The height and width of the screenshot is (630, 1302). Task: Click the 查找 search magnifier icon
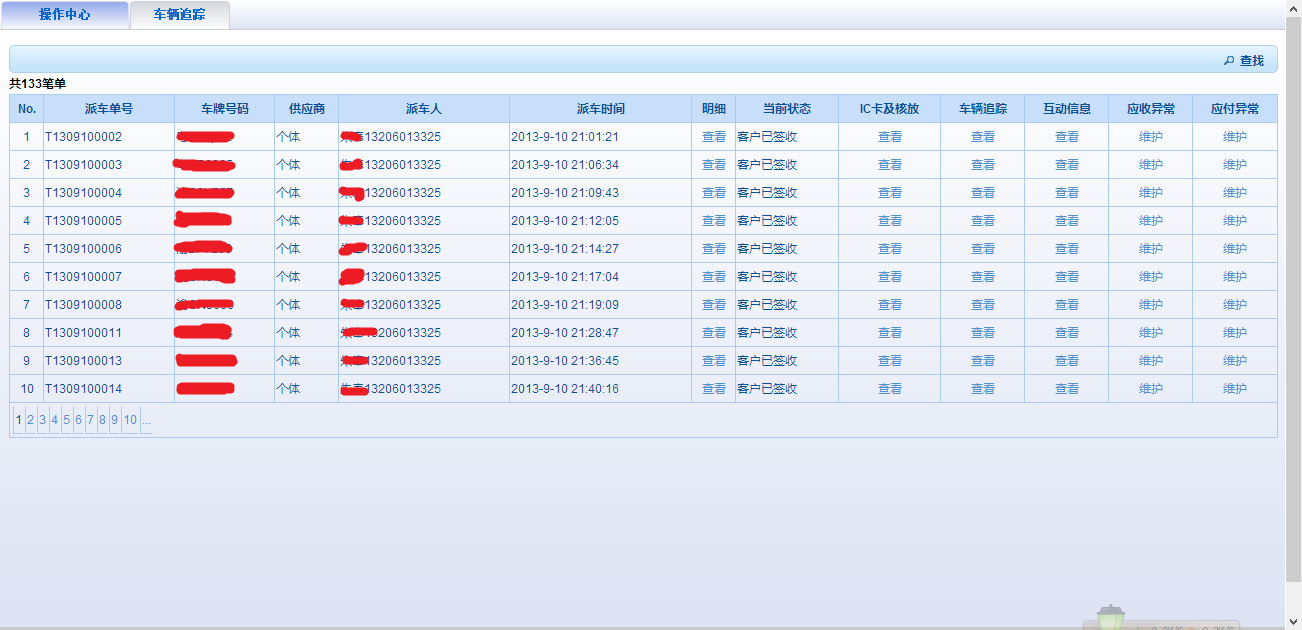coord(1229,61)
